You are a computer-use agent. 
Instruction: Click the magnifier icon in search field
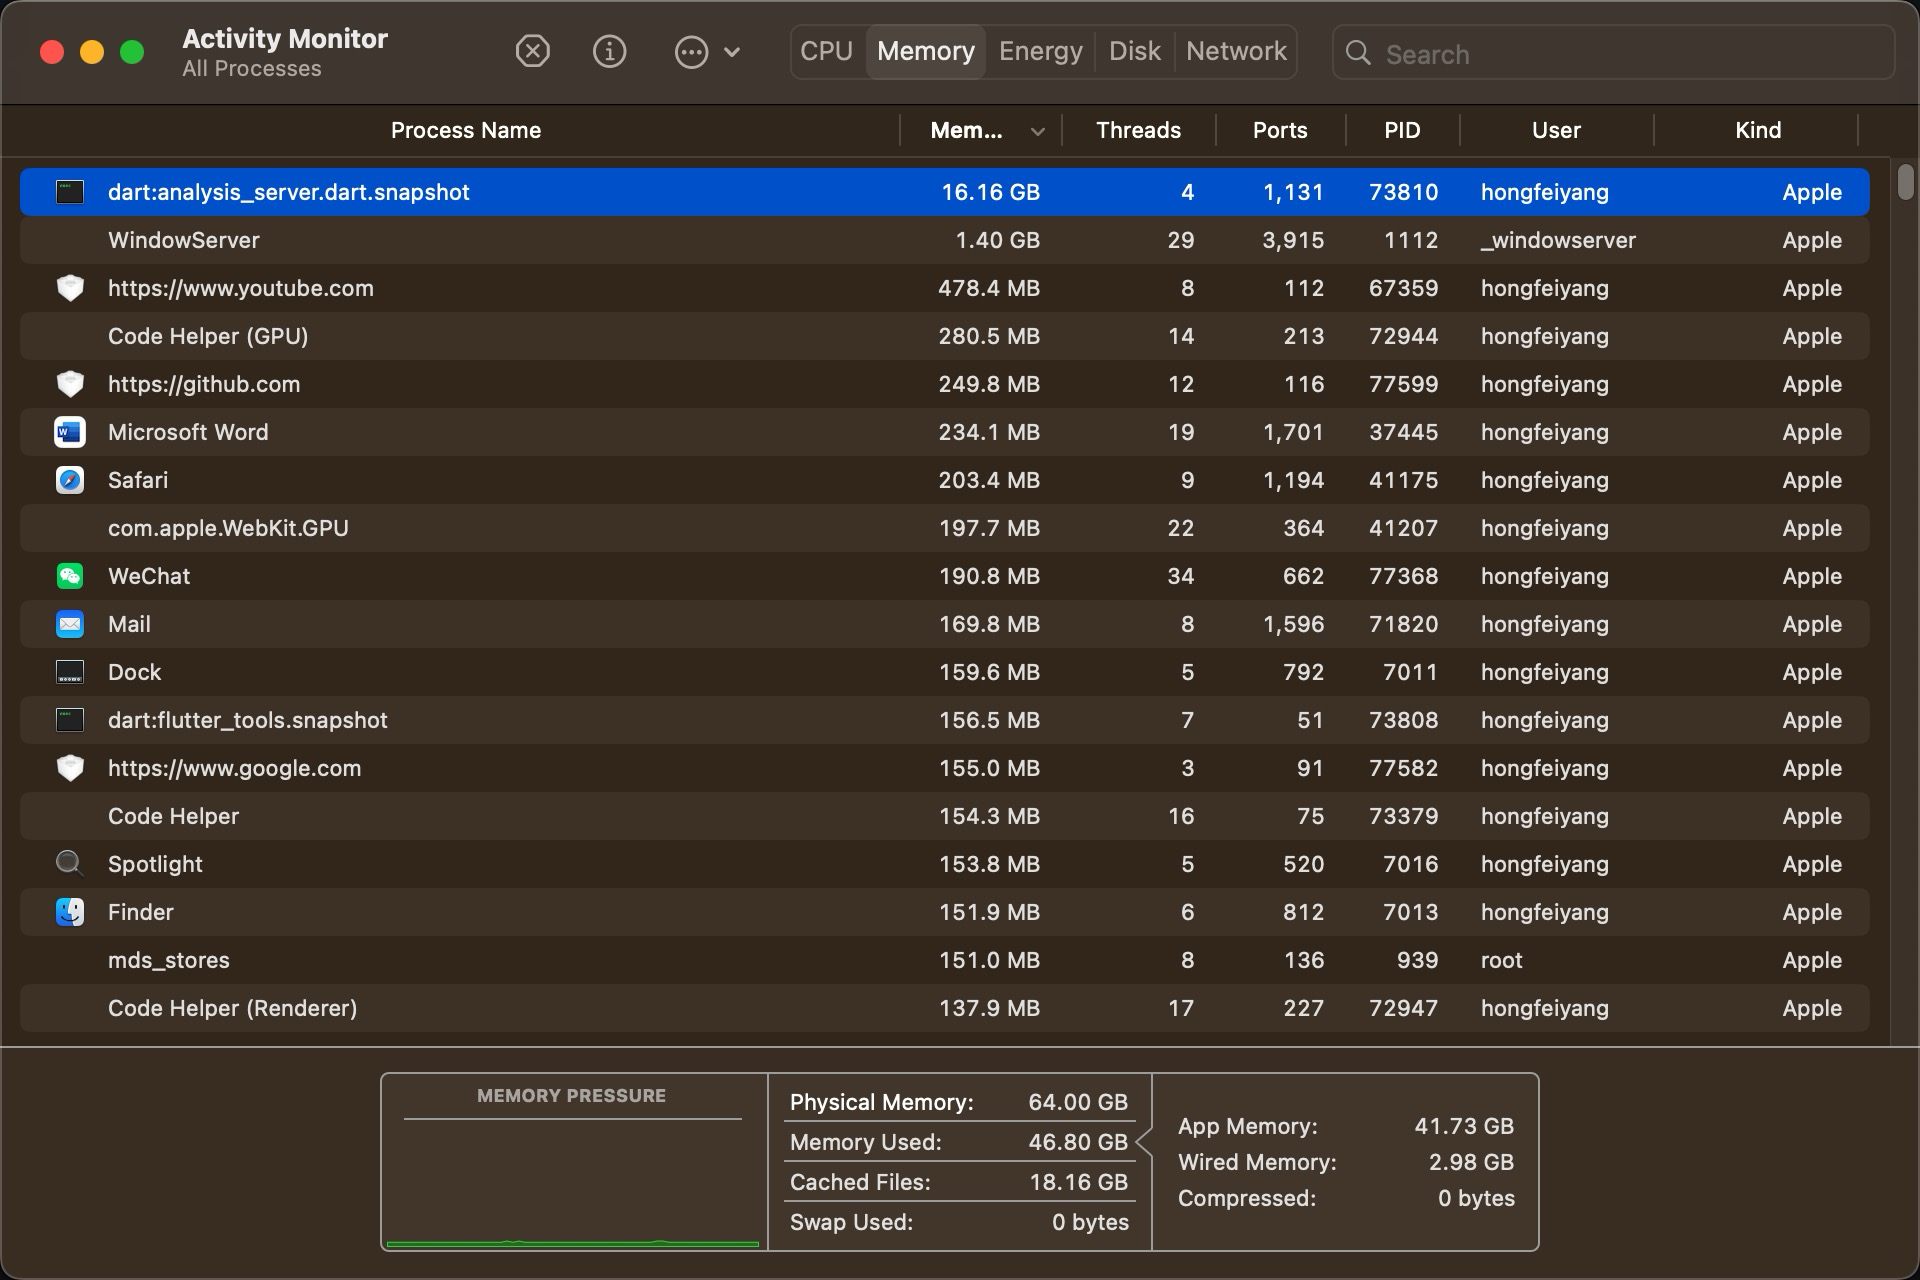coord(1358,53)
